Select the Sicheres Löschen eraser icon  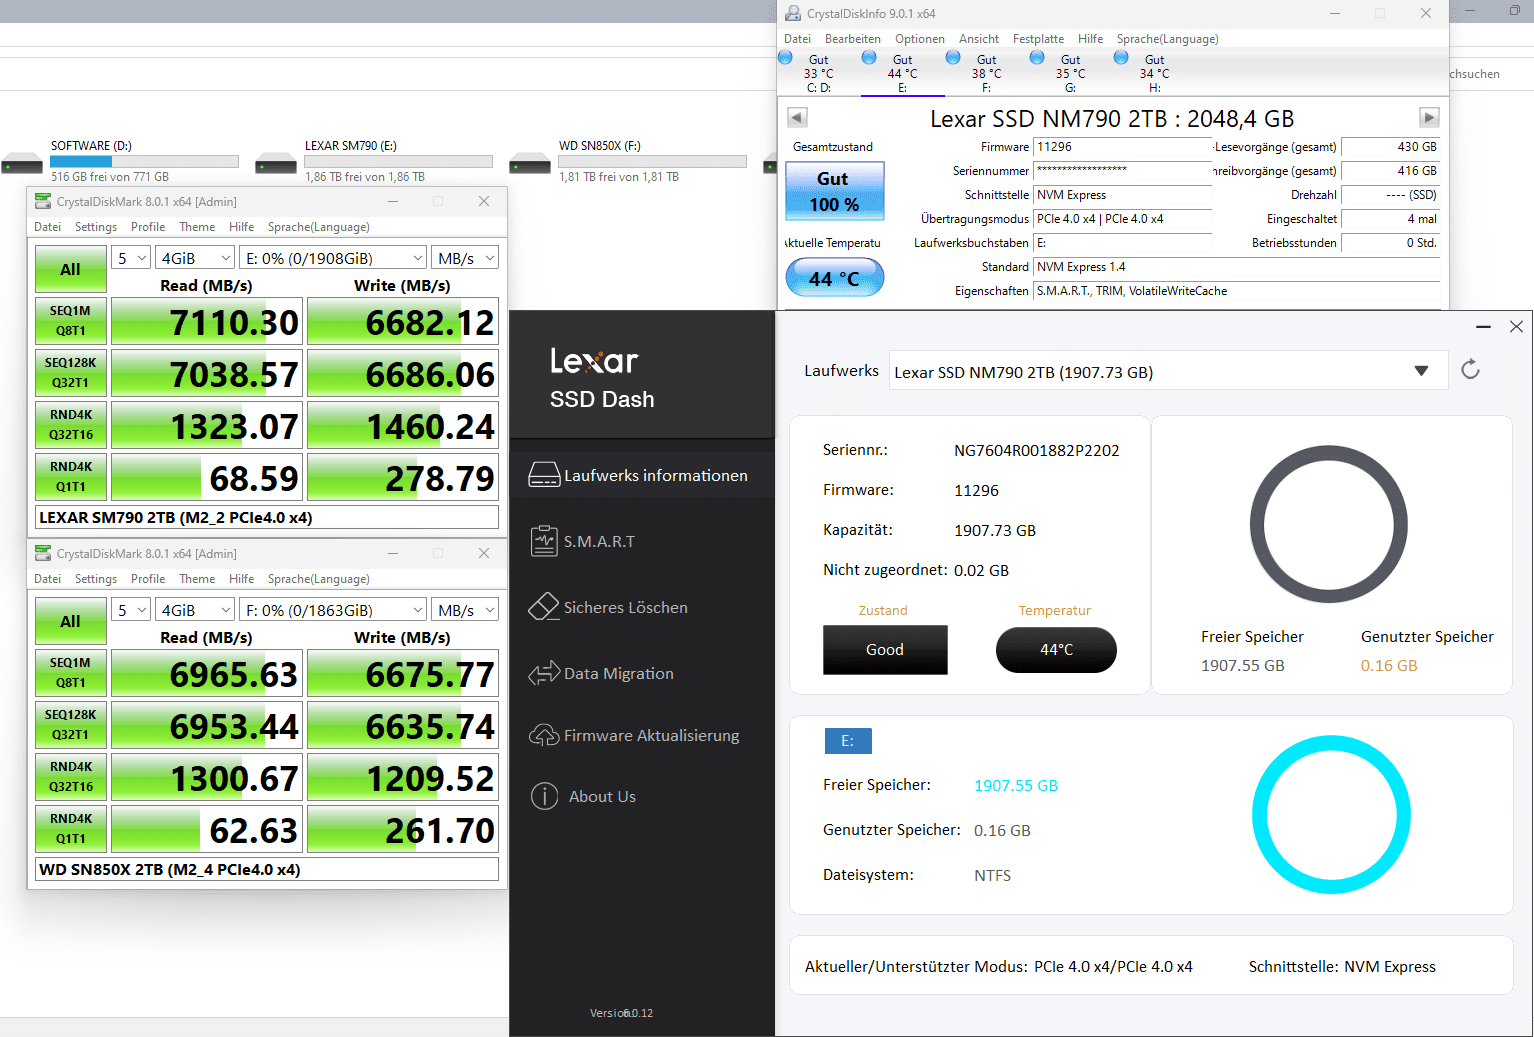[x=544, y=607]
